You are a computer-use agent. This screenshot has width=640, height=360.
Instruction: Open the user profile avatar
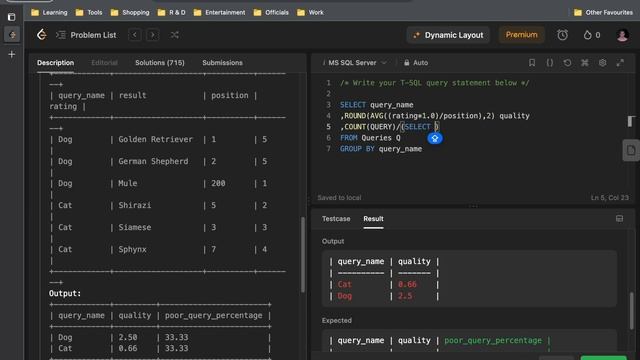pos(622,35)
